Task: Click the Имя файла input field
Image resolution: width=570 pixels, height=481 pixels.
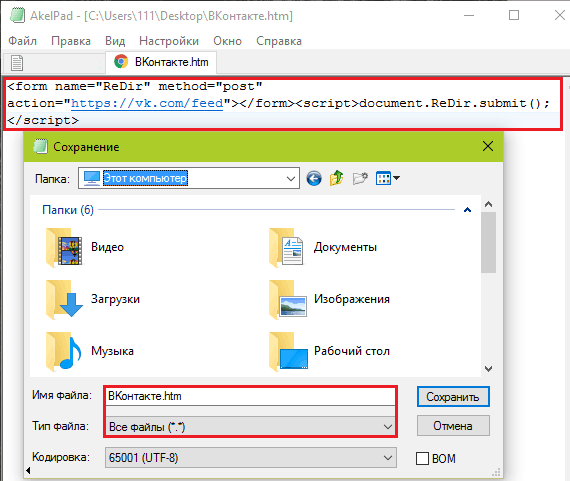Action: [x=250, y=396]
